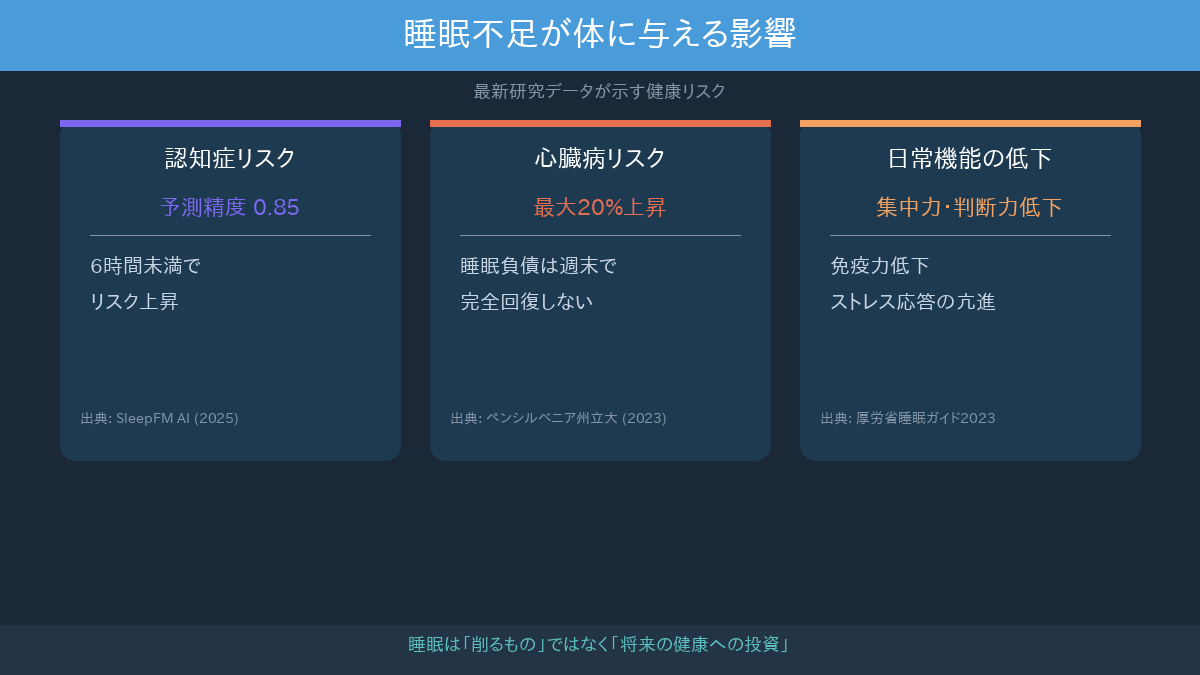Click the orange accent bar above 日常機能の低下
The width and height of the screenshot is (1200, 675).
click(969, 123)
